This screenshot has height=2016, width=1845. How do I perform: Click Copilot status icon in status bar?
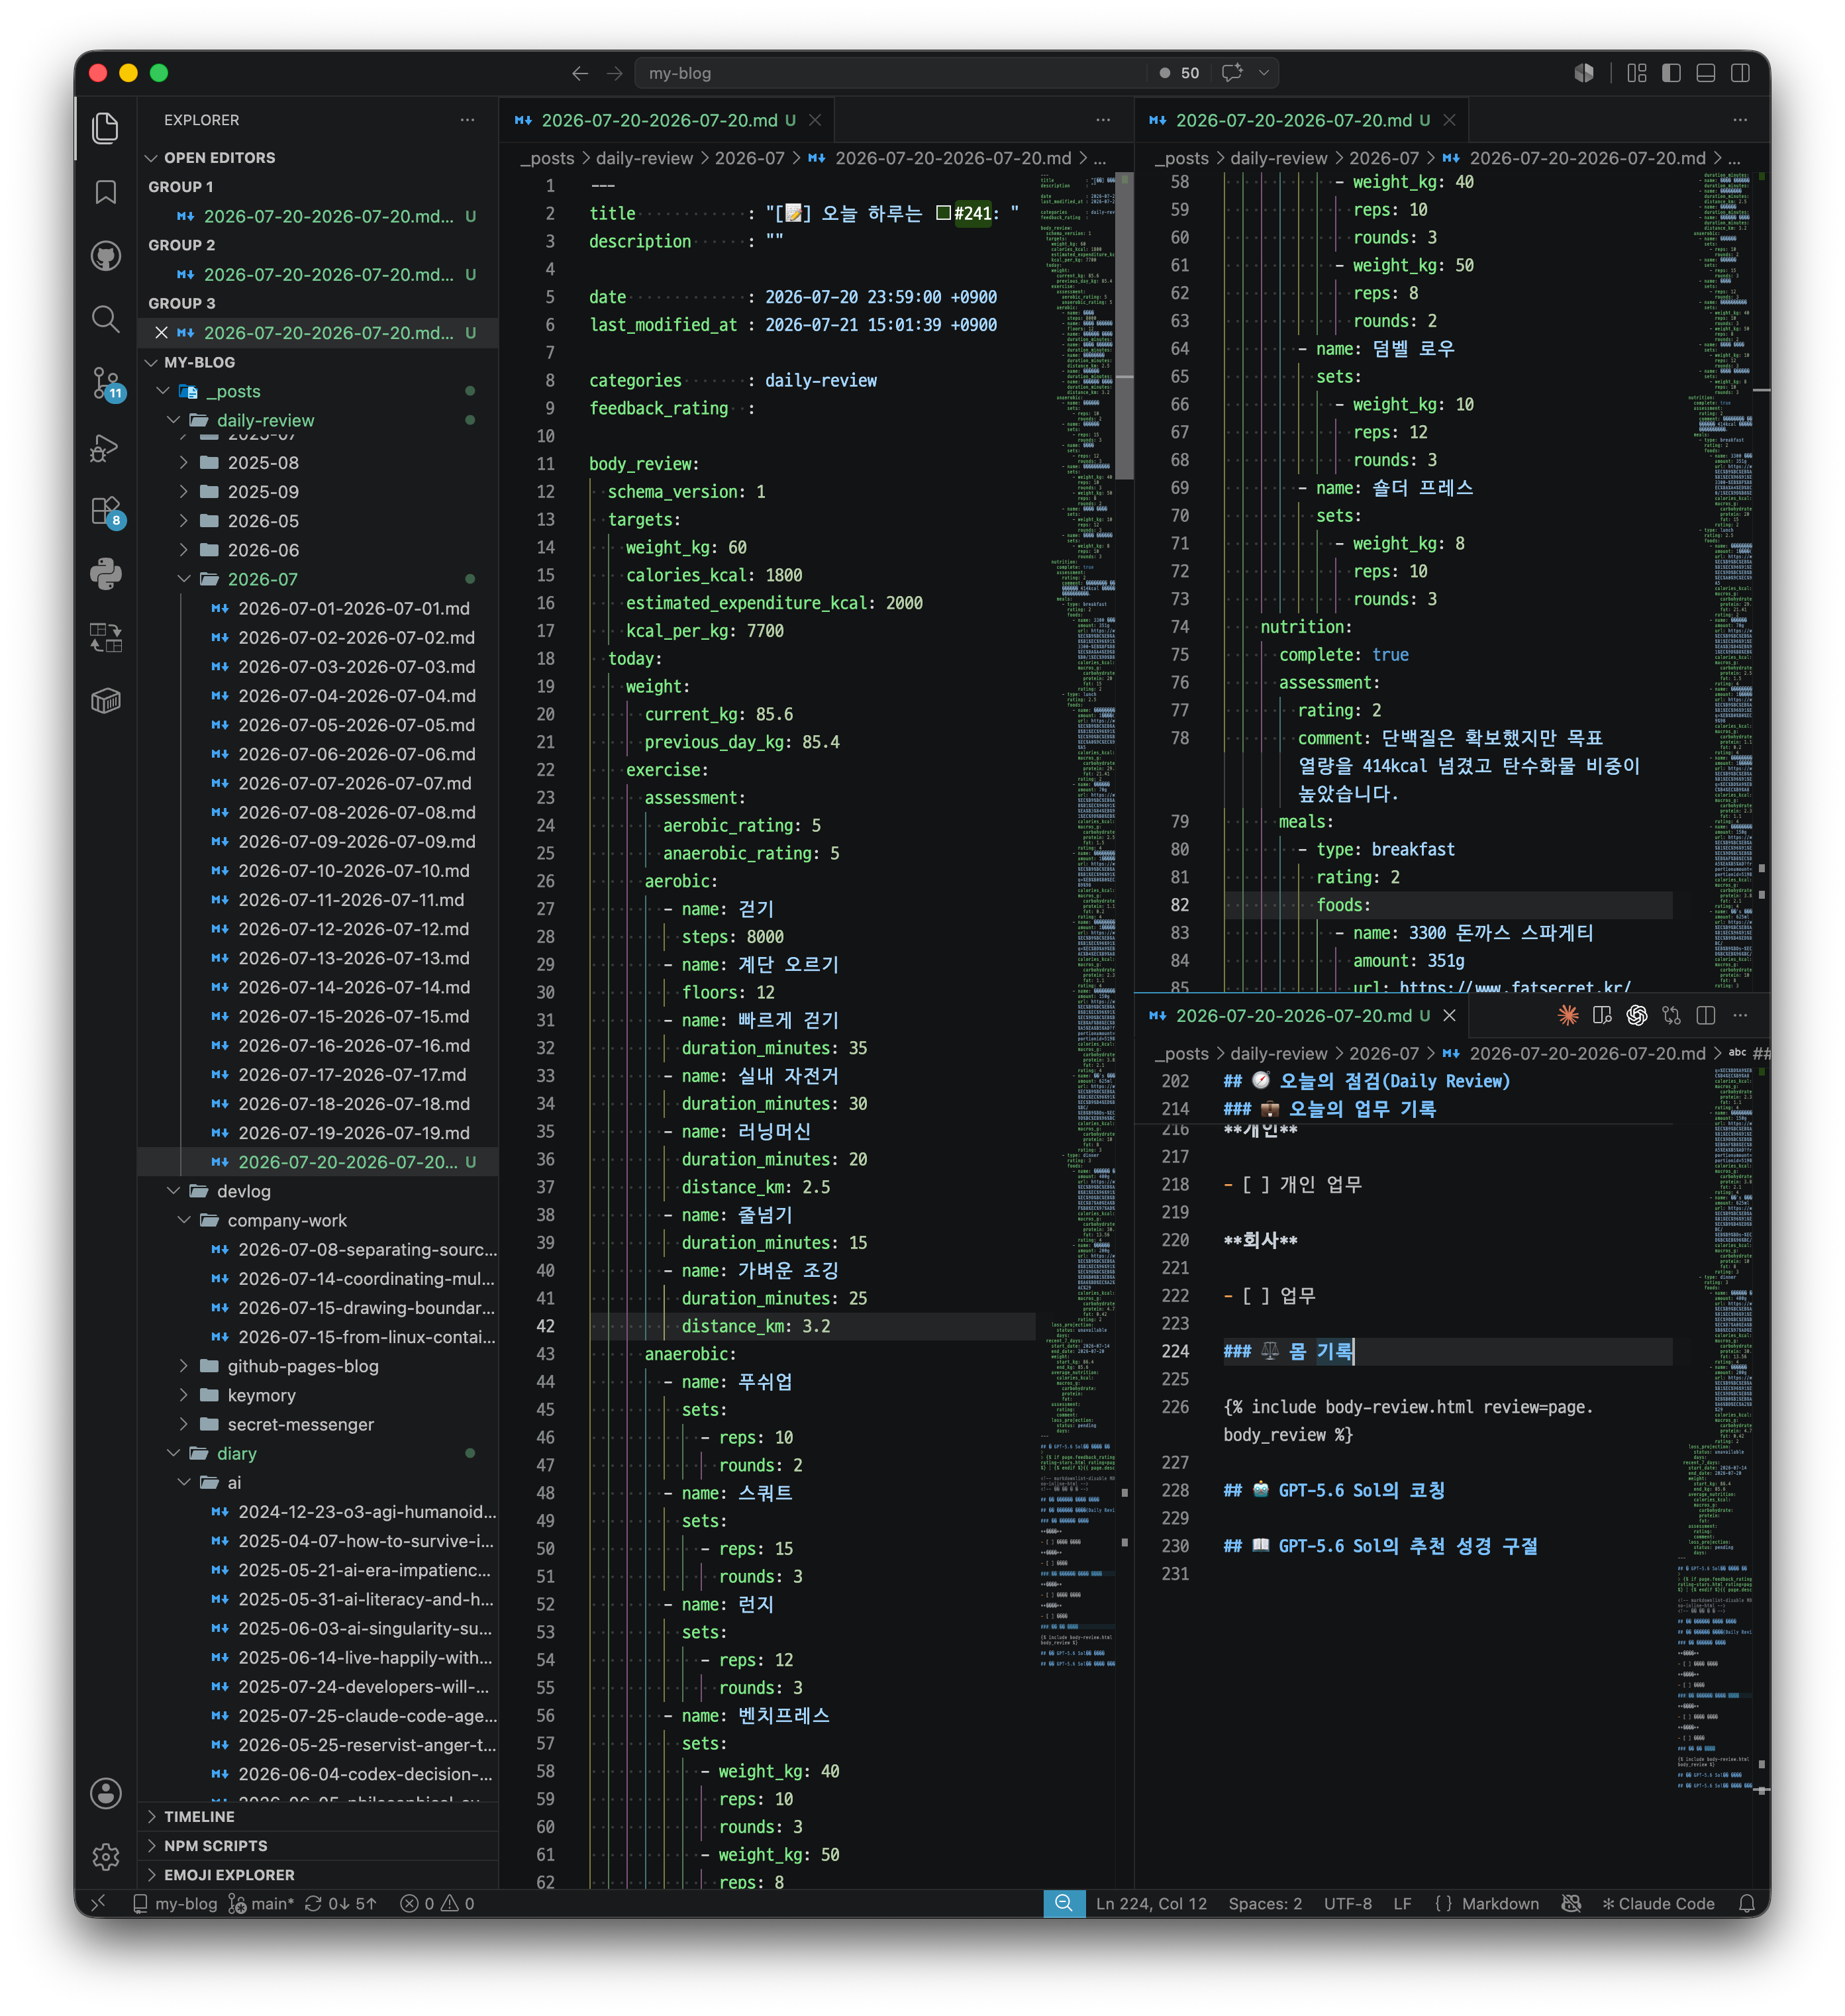[1570, 1903]
